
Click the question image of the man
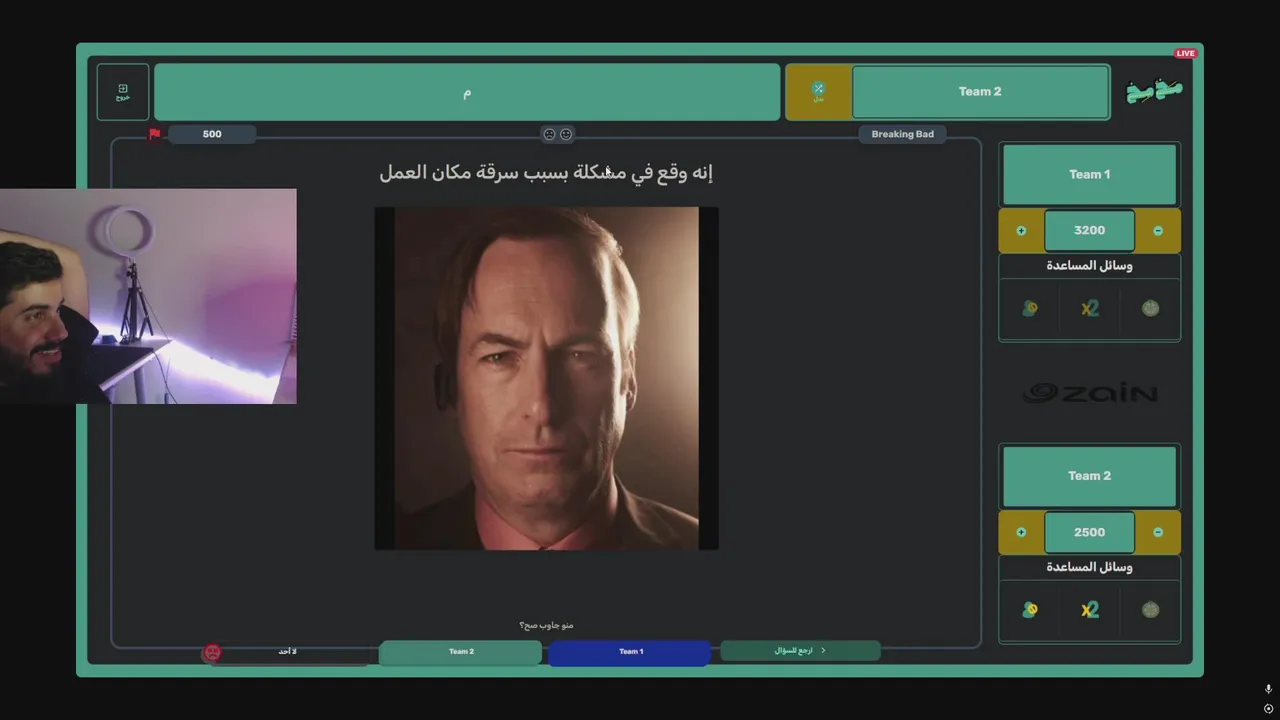(x=546, y=378)
